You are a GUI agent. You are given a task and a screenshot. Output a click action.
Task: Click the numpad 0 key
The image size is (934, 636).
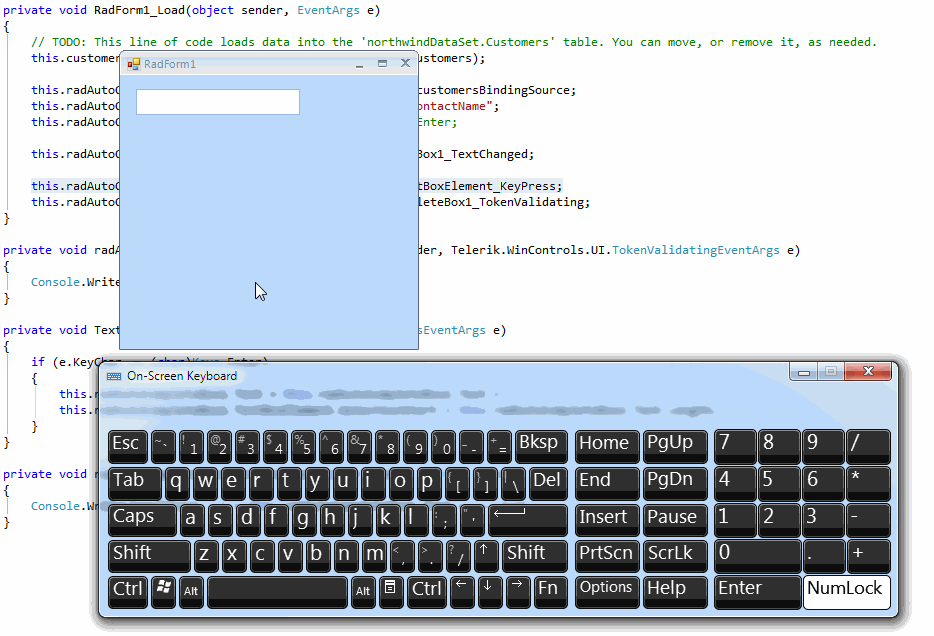pyautogui.click(x=757, y=556)
